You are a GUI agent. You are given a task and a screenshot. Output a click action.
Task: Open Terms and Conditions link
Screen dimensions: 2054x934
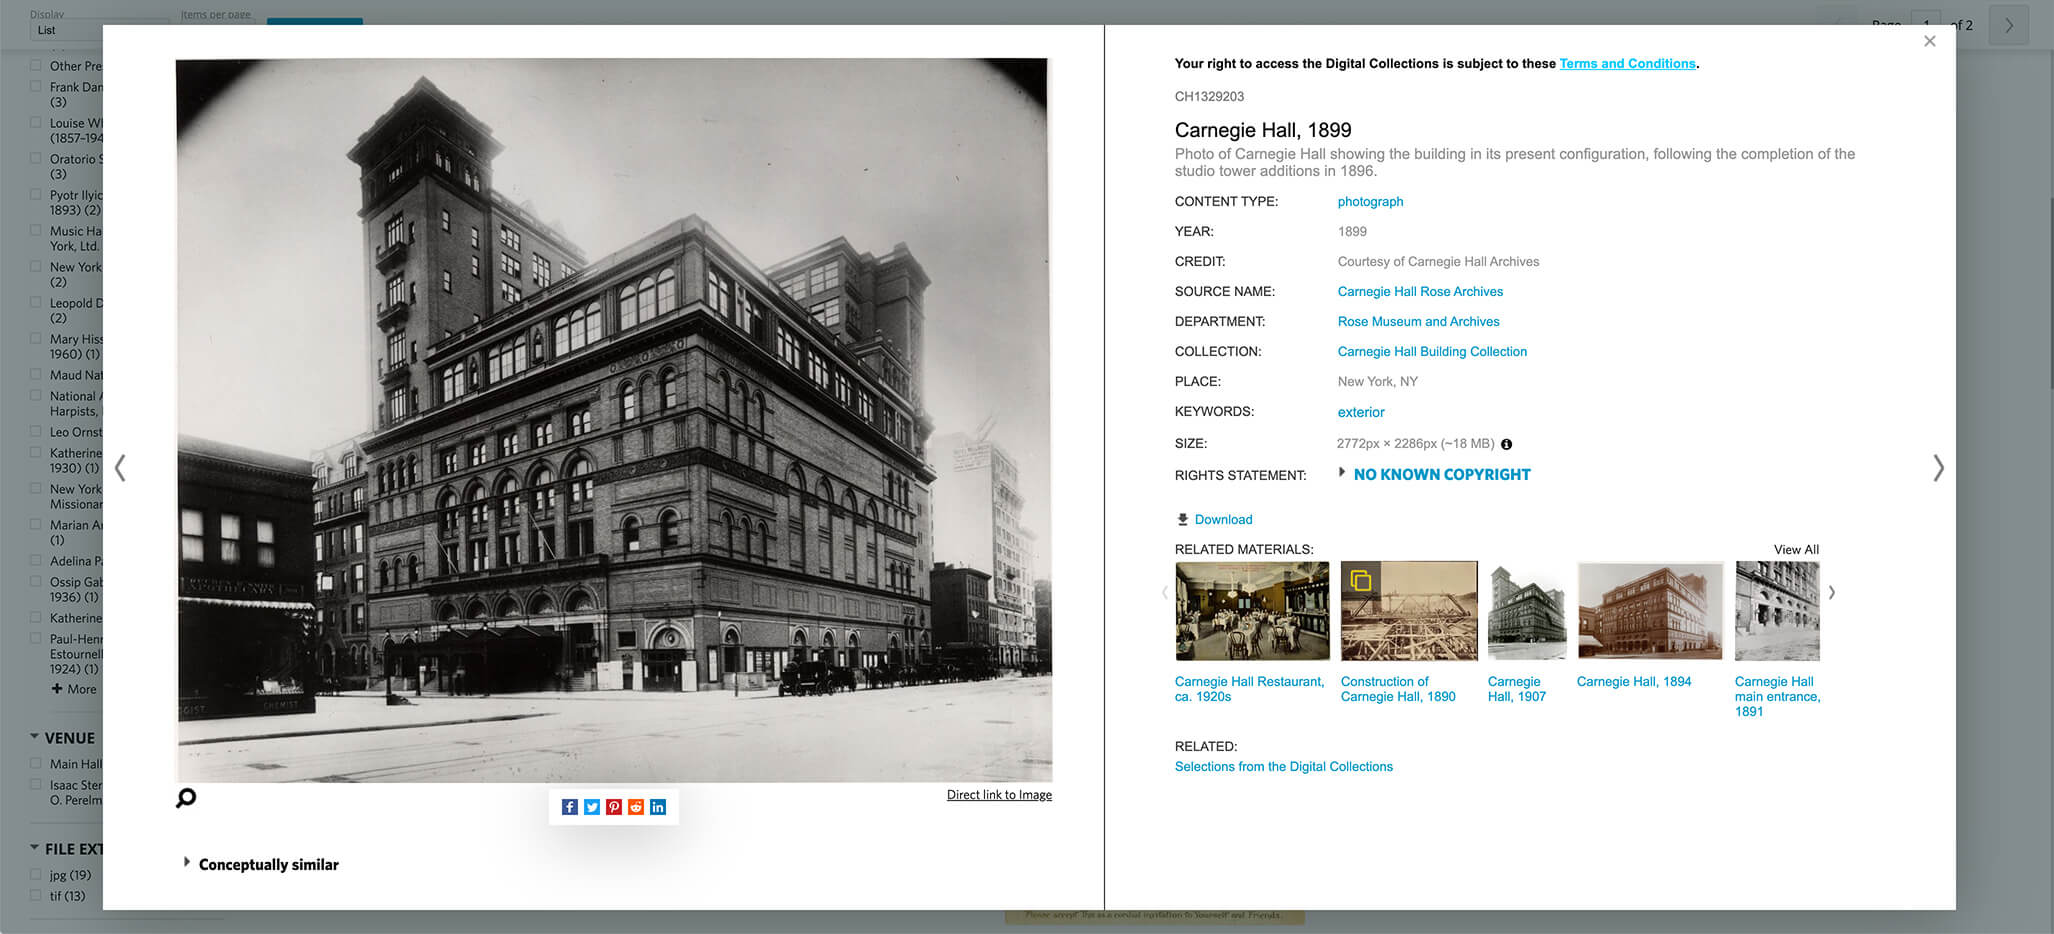pos(1627,63)
